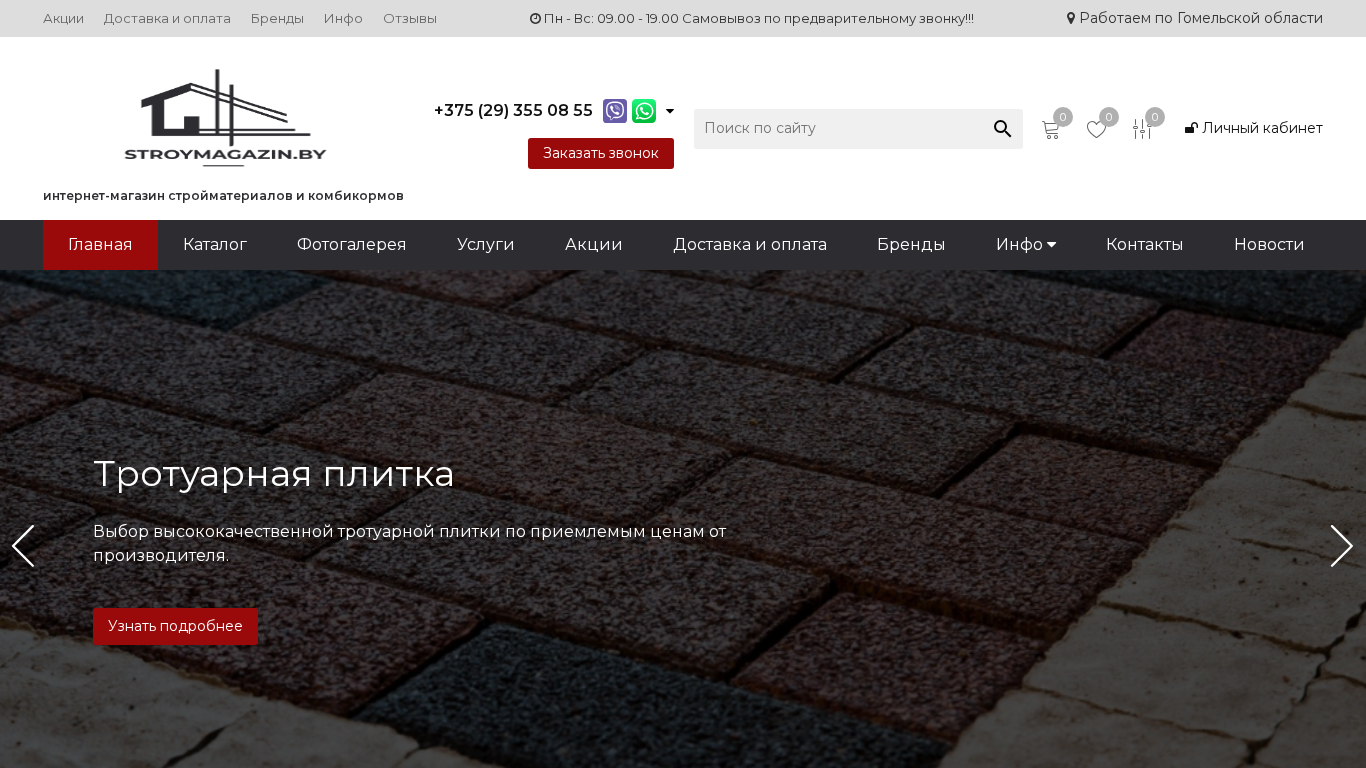Click Бренды link in top bar
This screenshot has width=1366, height=768.
point(277,19)
